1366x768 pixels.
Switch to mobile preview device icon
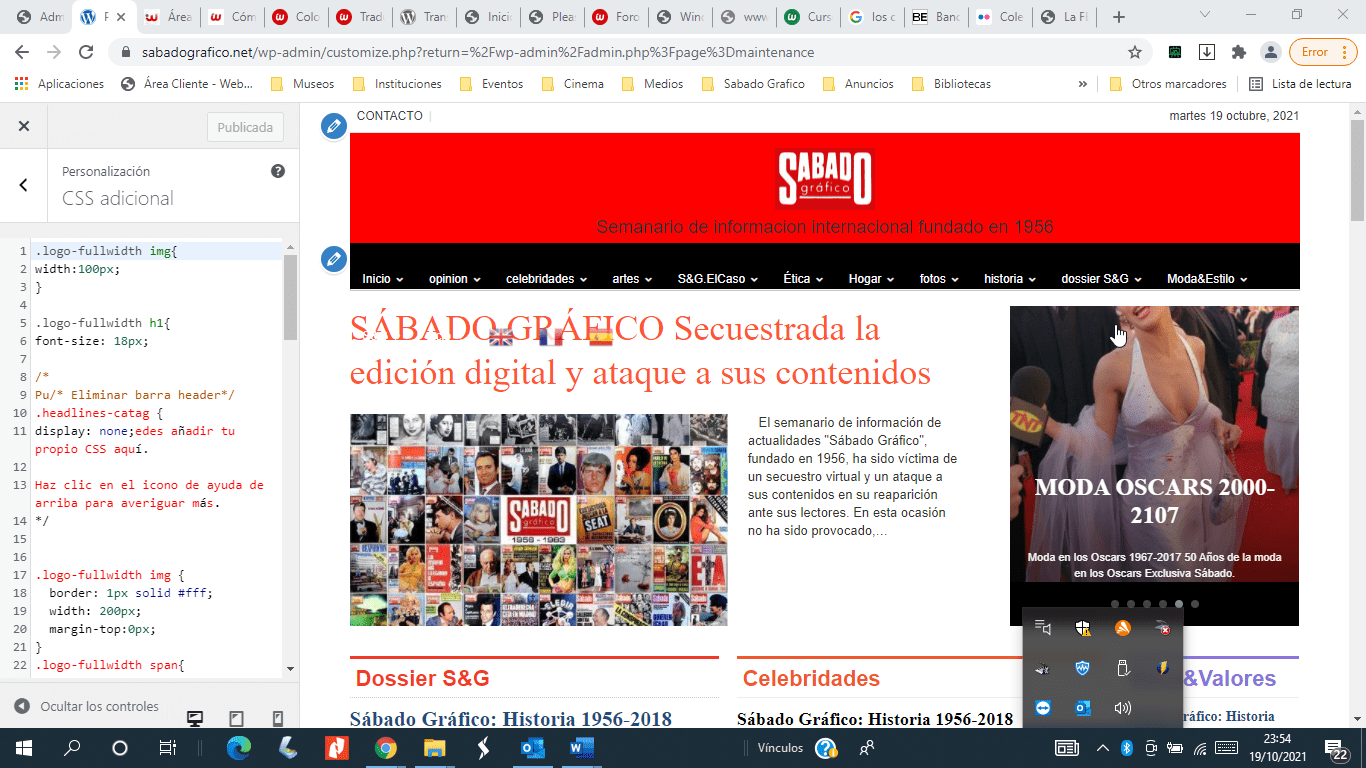point(278,718)
